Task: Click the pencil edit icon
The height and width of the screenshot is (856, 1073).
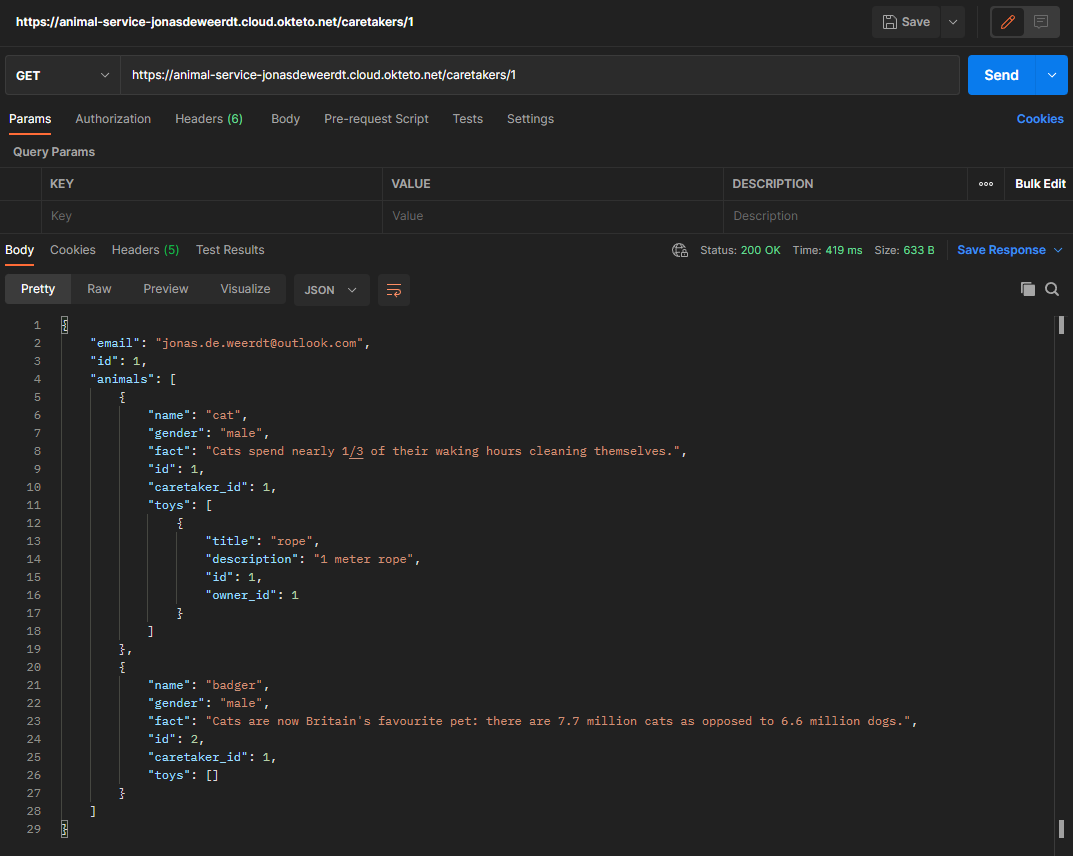Action: point(1007,22)
